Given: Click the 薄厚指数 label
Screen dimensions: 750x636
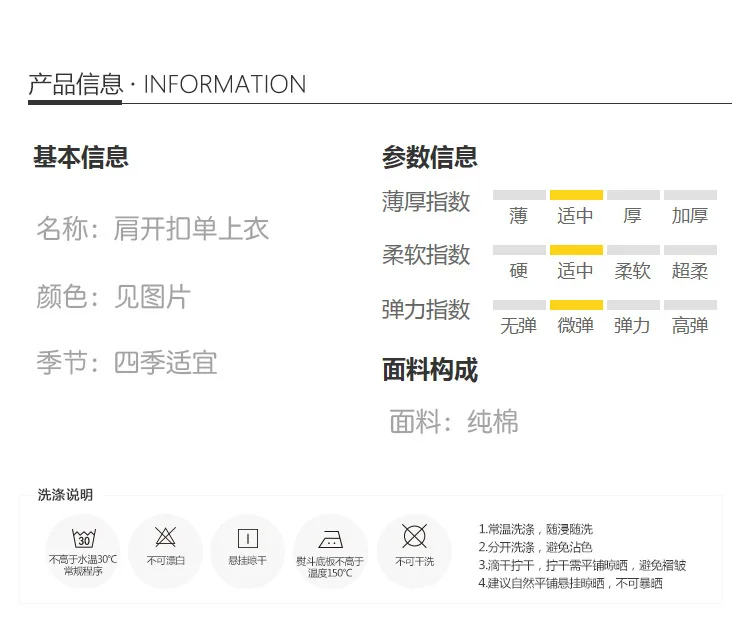Looking at the screenshot, I should click(426, 201).
